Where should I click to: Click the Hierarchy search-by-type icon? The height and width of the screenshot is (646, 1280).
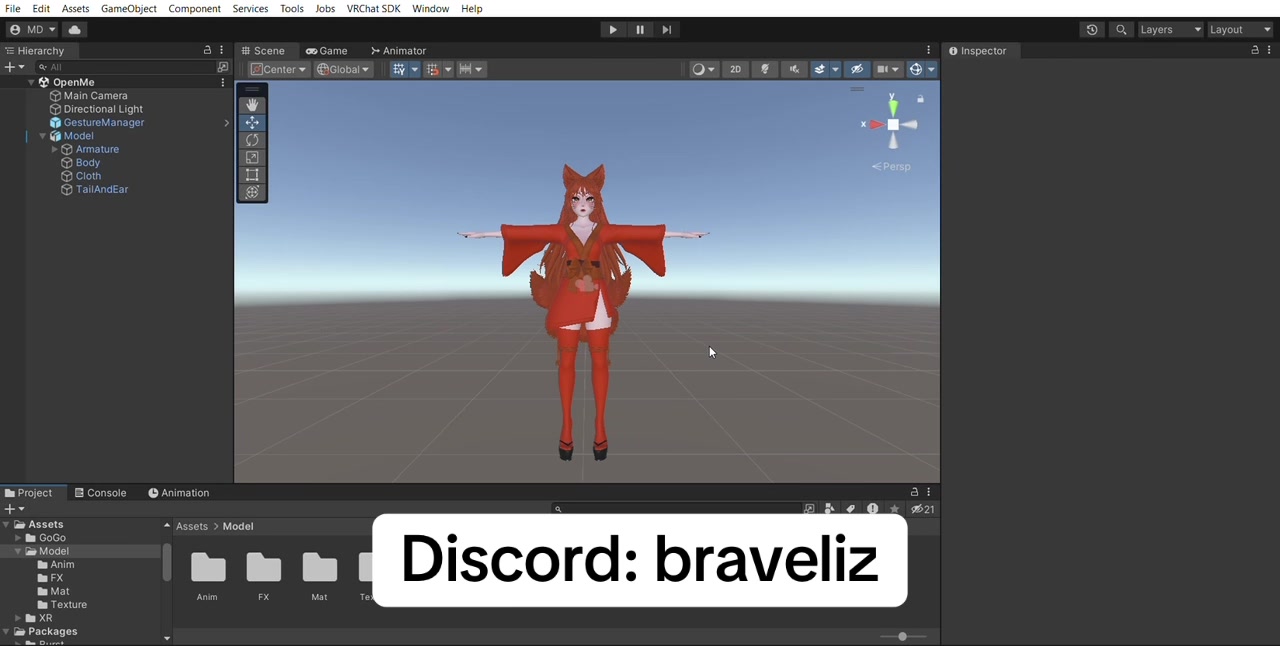pyautogui.click(x=223, y=67)
